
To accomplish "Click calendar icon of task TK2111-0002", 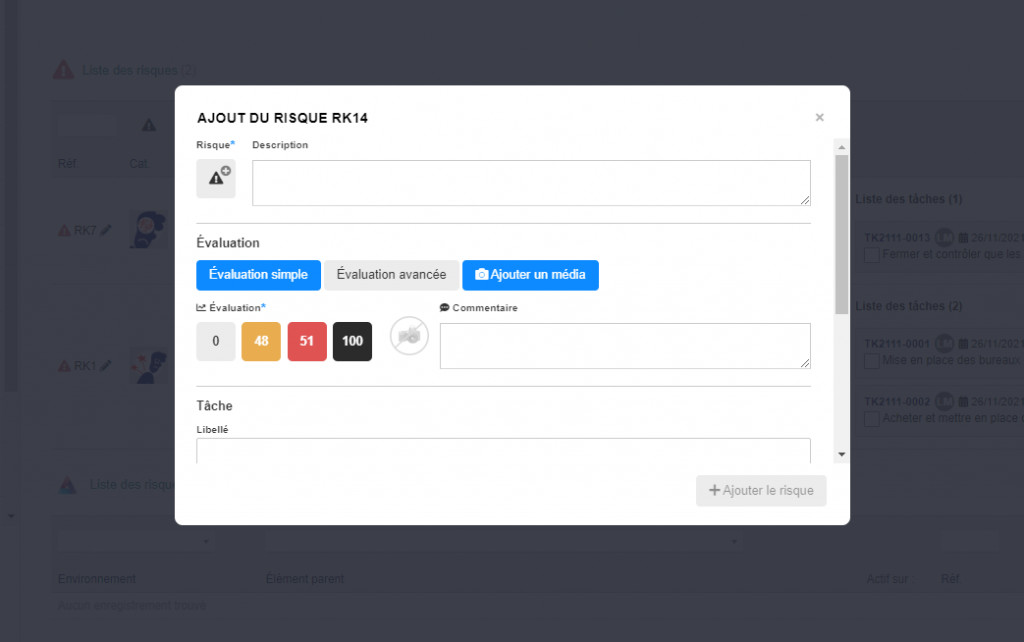I will point(963,402).
